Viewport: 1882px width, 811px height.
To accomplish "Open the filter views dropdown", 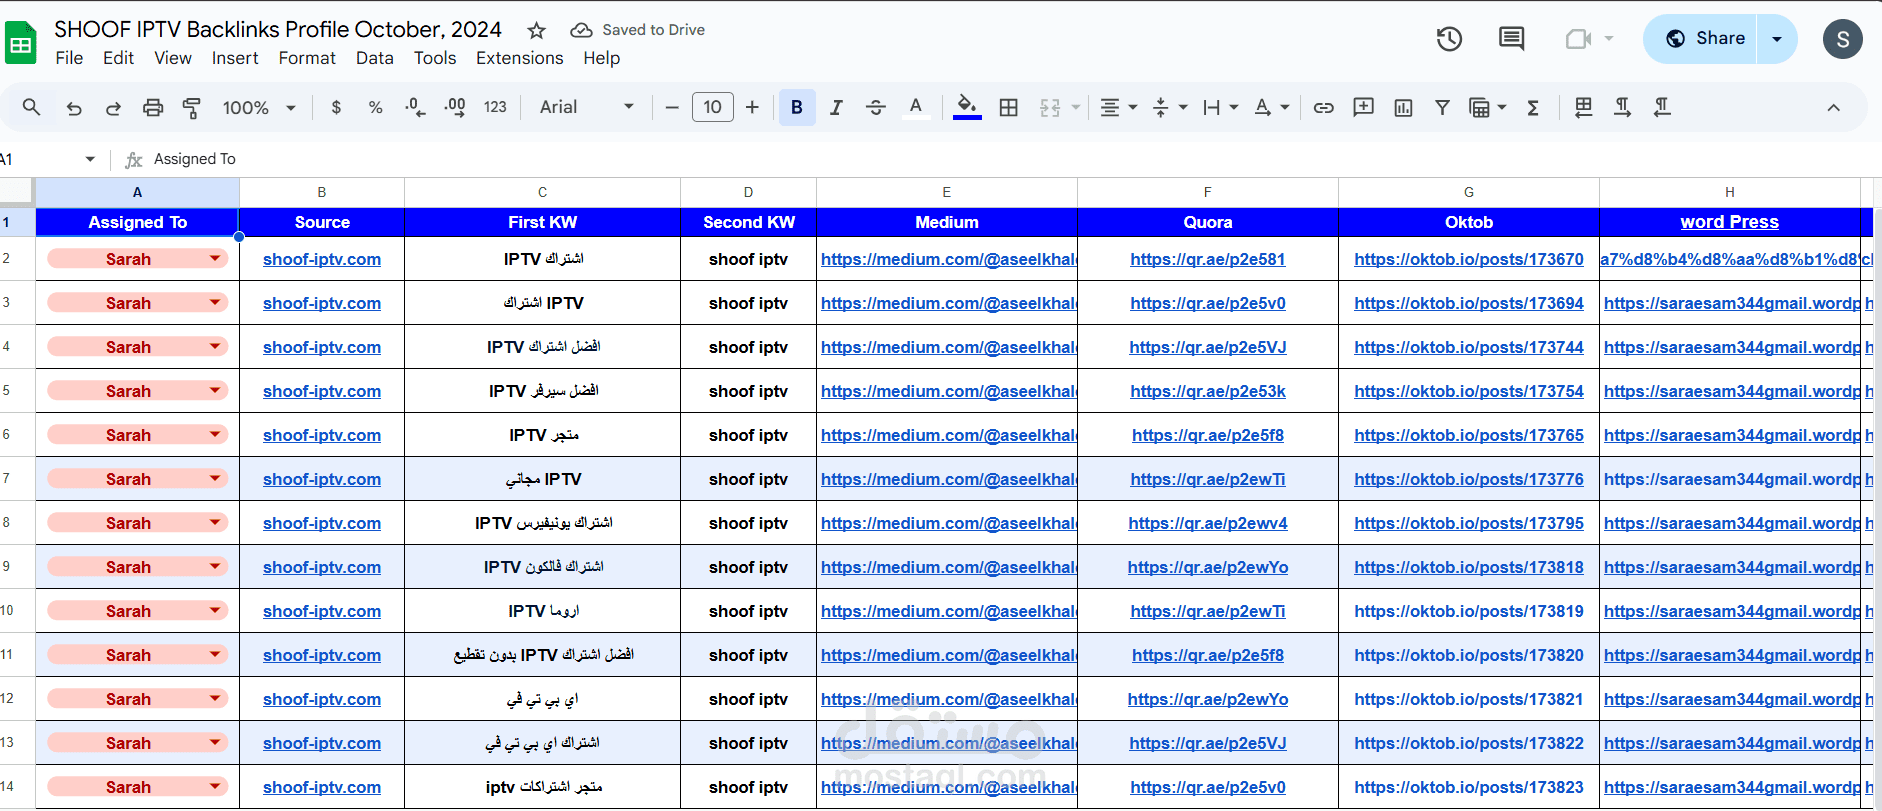I will (x=1487, y=107).
